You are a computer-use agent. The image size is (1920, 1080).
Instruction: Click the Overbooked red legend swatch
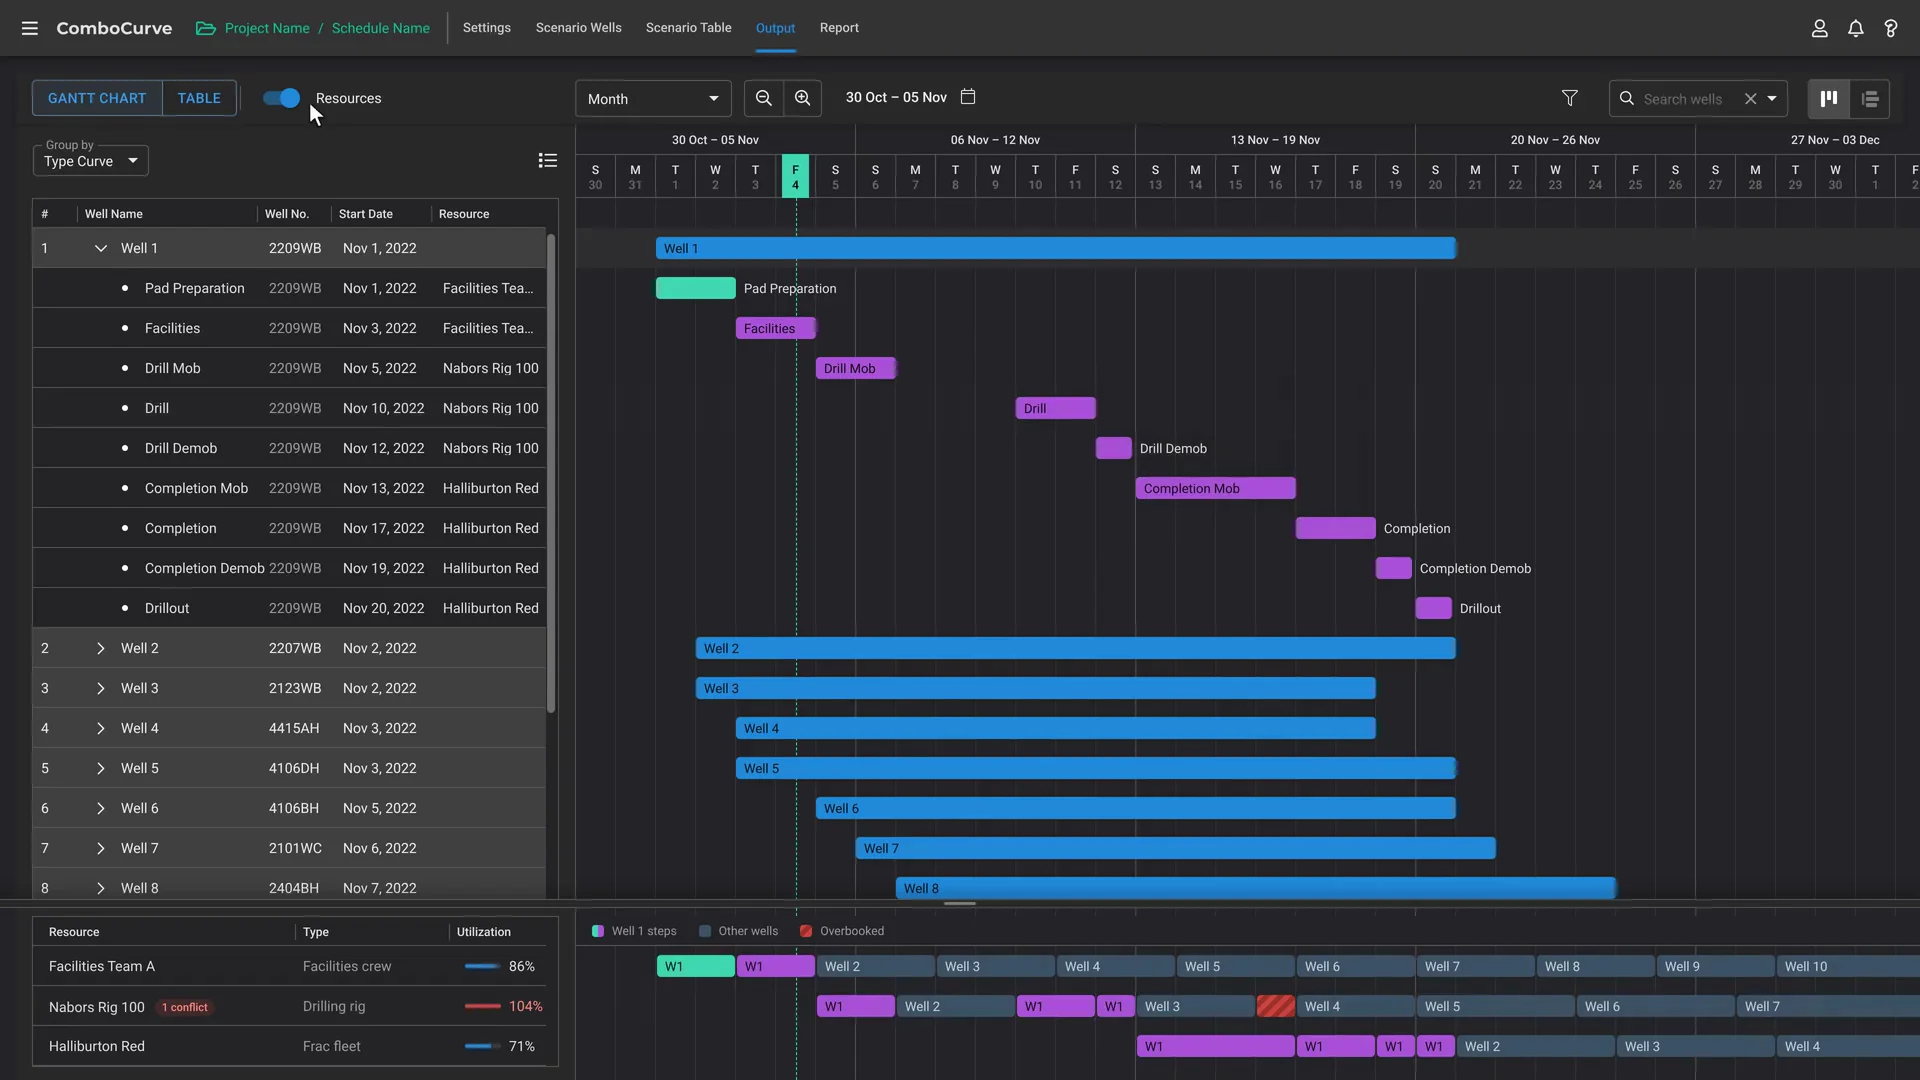tap(806, 931)
